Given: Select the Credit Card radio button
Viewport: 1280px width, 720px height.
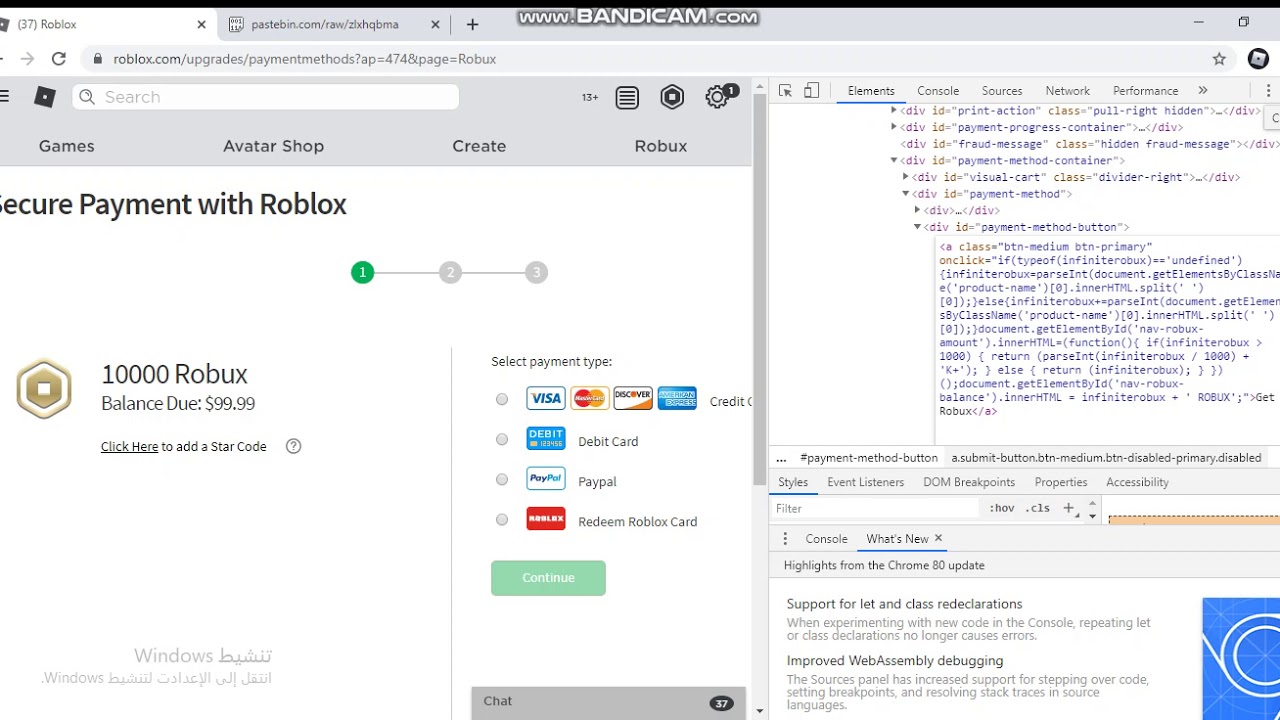Looking at the screenshot, I should click(x=502, y=399).
